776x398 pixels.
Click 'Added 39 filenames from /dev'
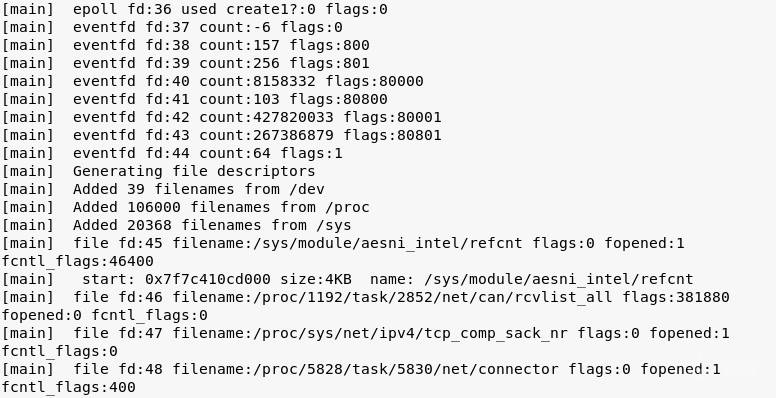tap(199, 189)
